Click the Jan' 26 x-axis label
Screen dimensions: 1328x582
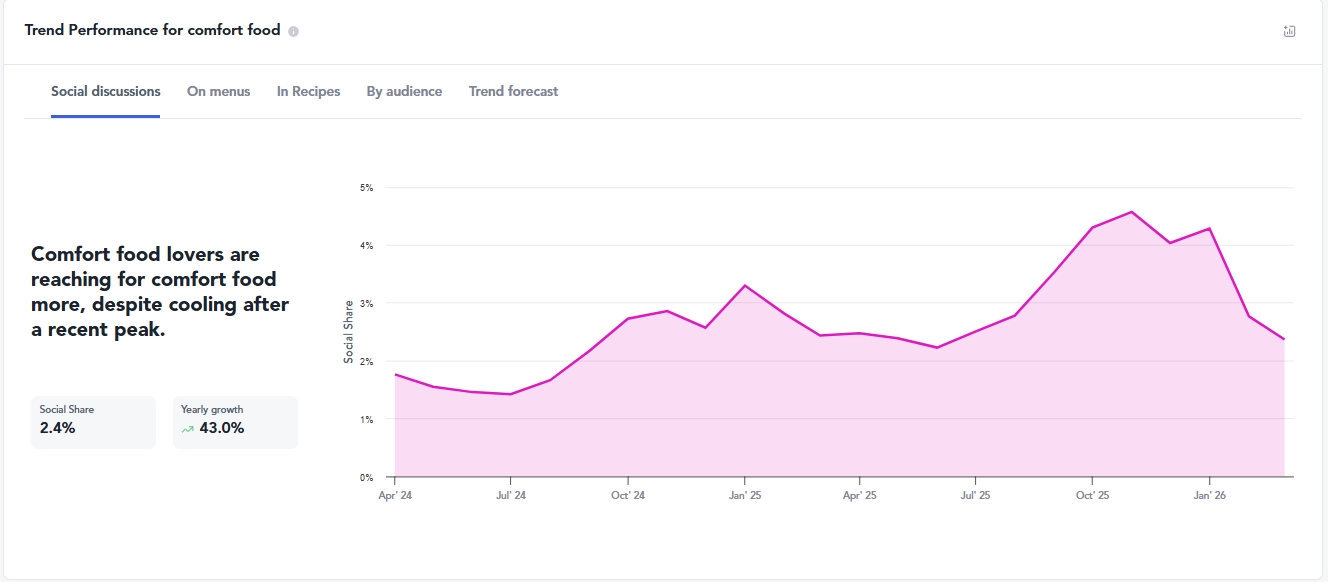click(x=1209, y=495)
